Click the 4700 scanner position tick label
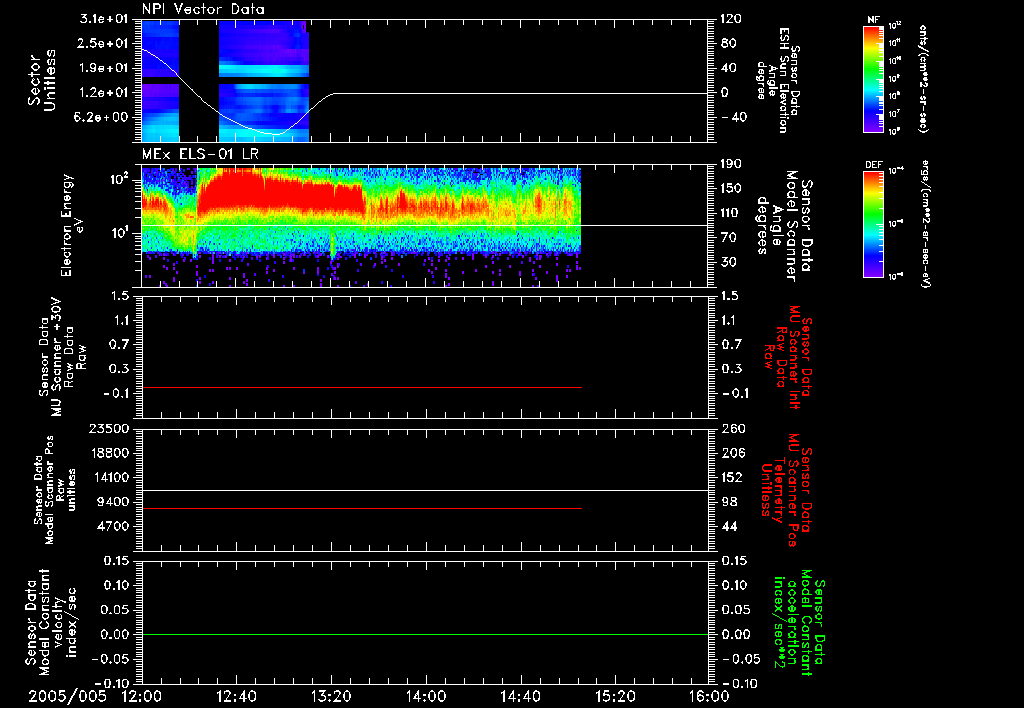This screenshot has width=1024, height=708. (x=114, y=526)
